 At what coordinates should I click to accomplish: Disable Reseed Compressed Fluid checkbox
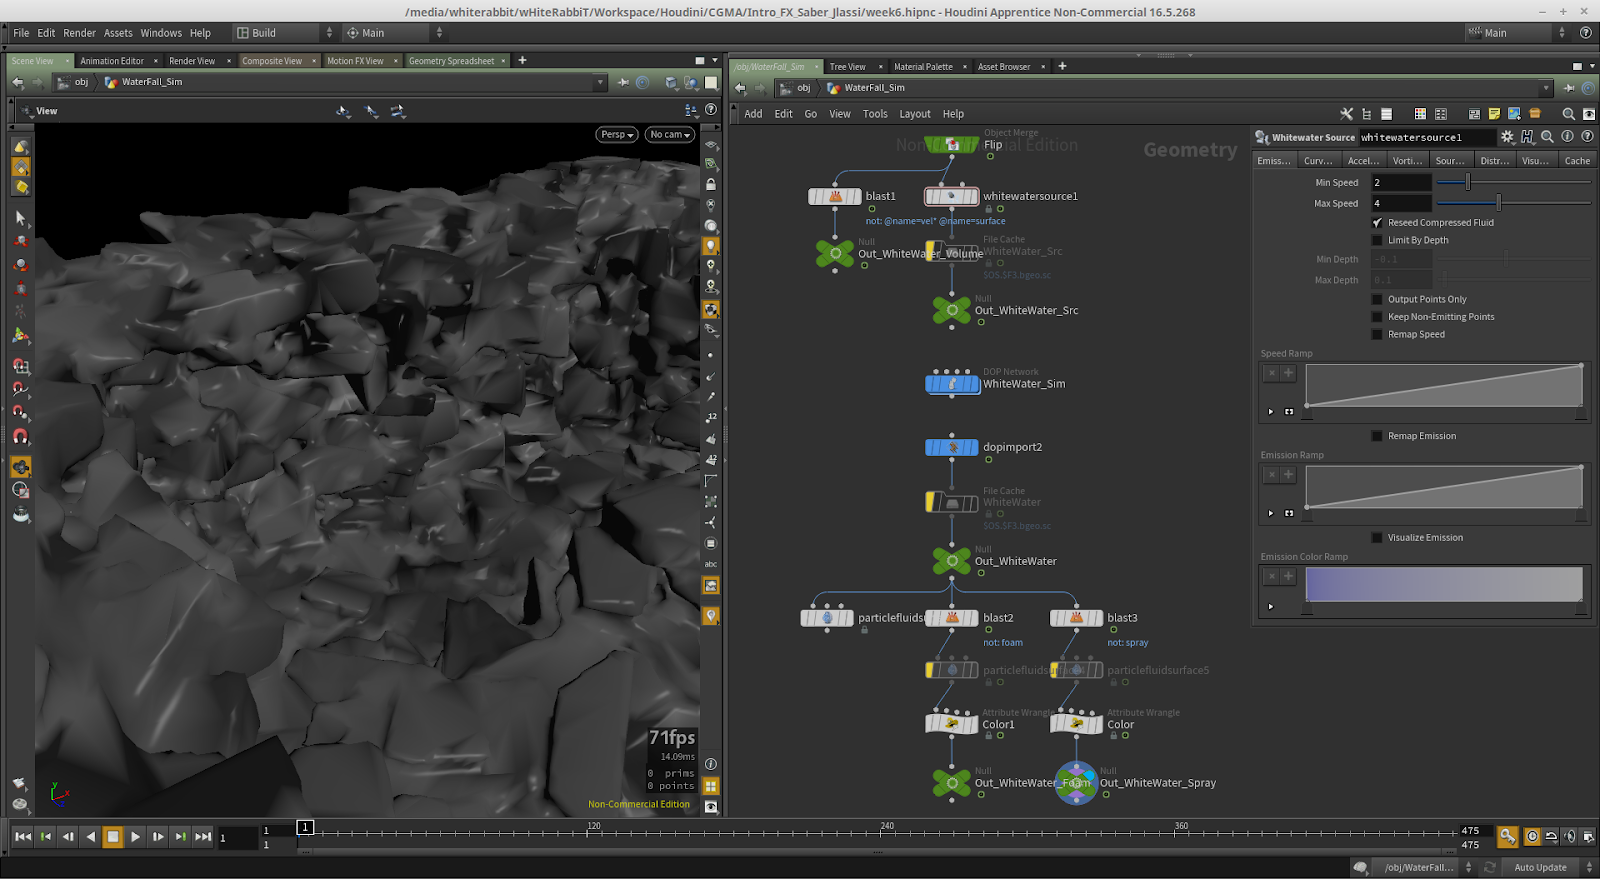(1377, 223)
